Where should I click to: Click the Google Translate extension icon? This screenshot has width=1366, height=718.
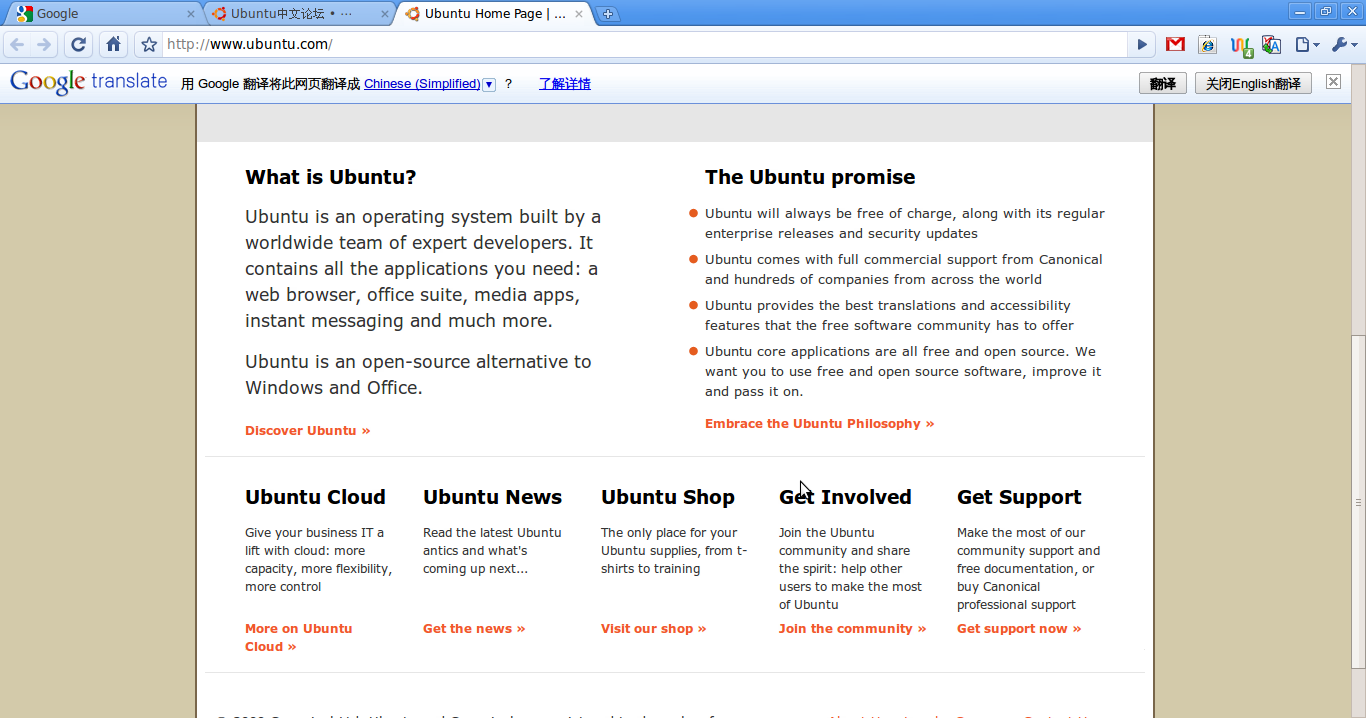click(1271, 44)
